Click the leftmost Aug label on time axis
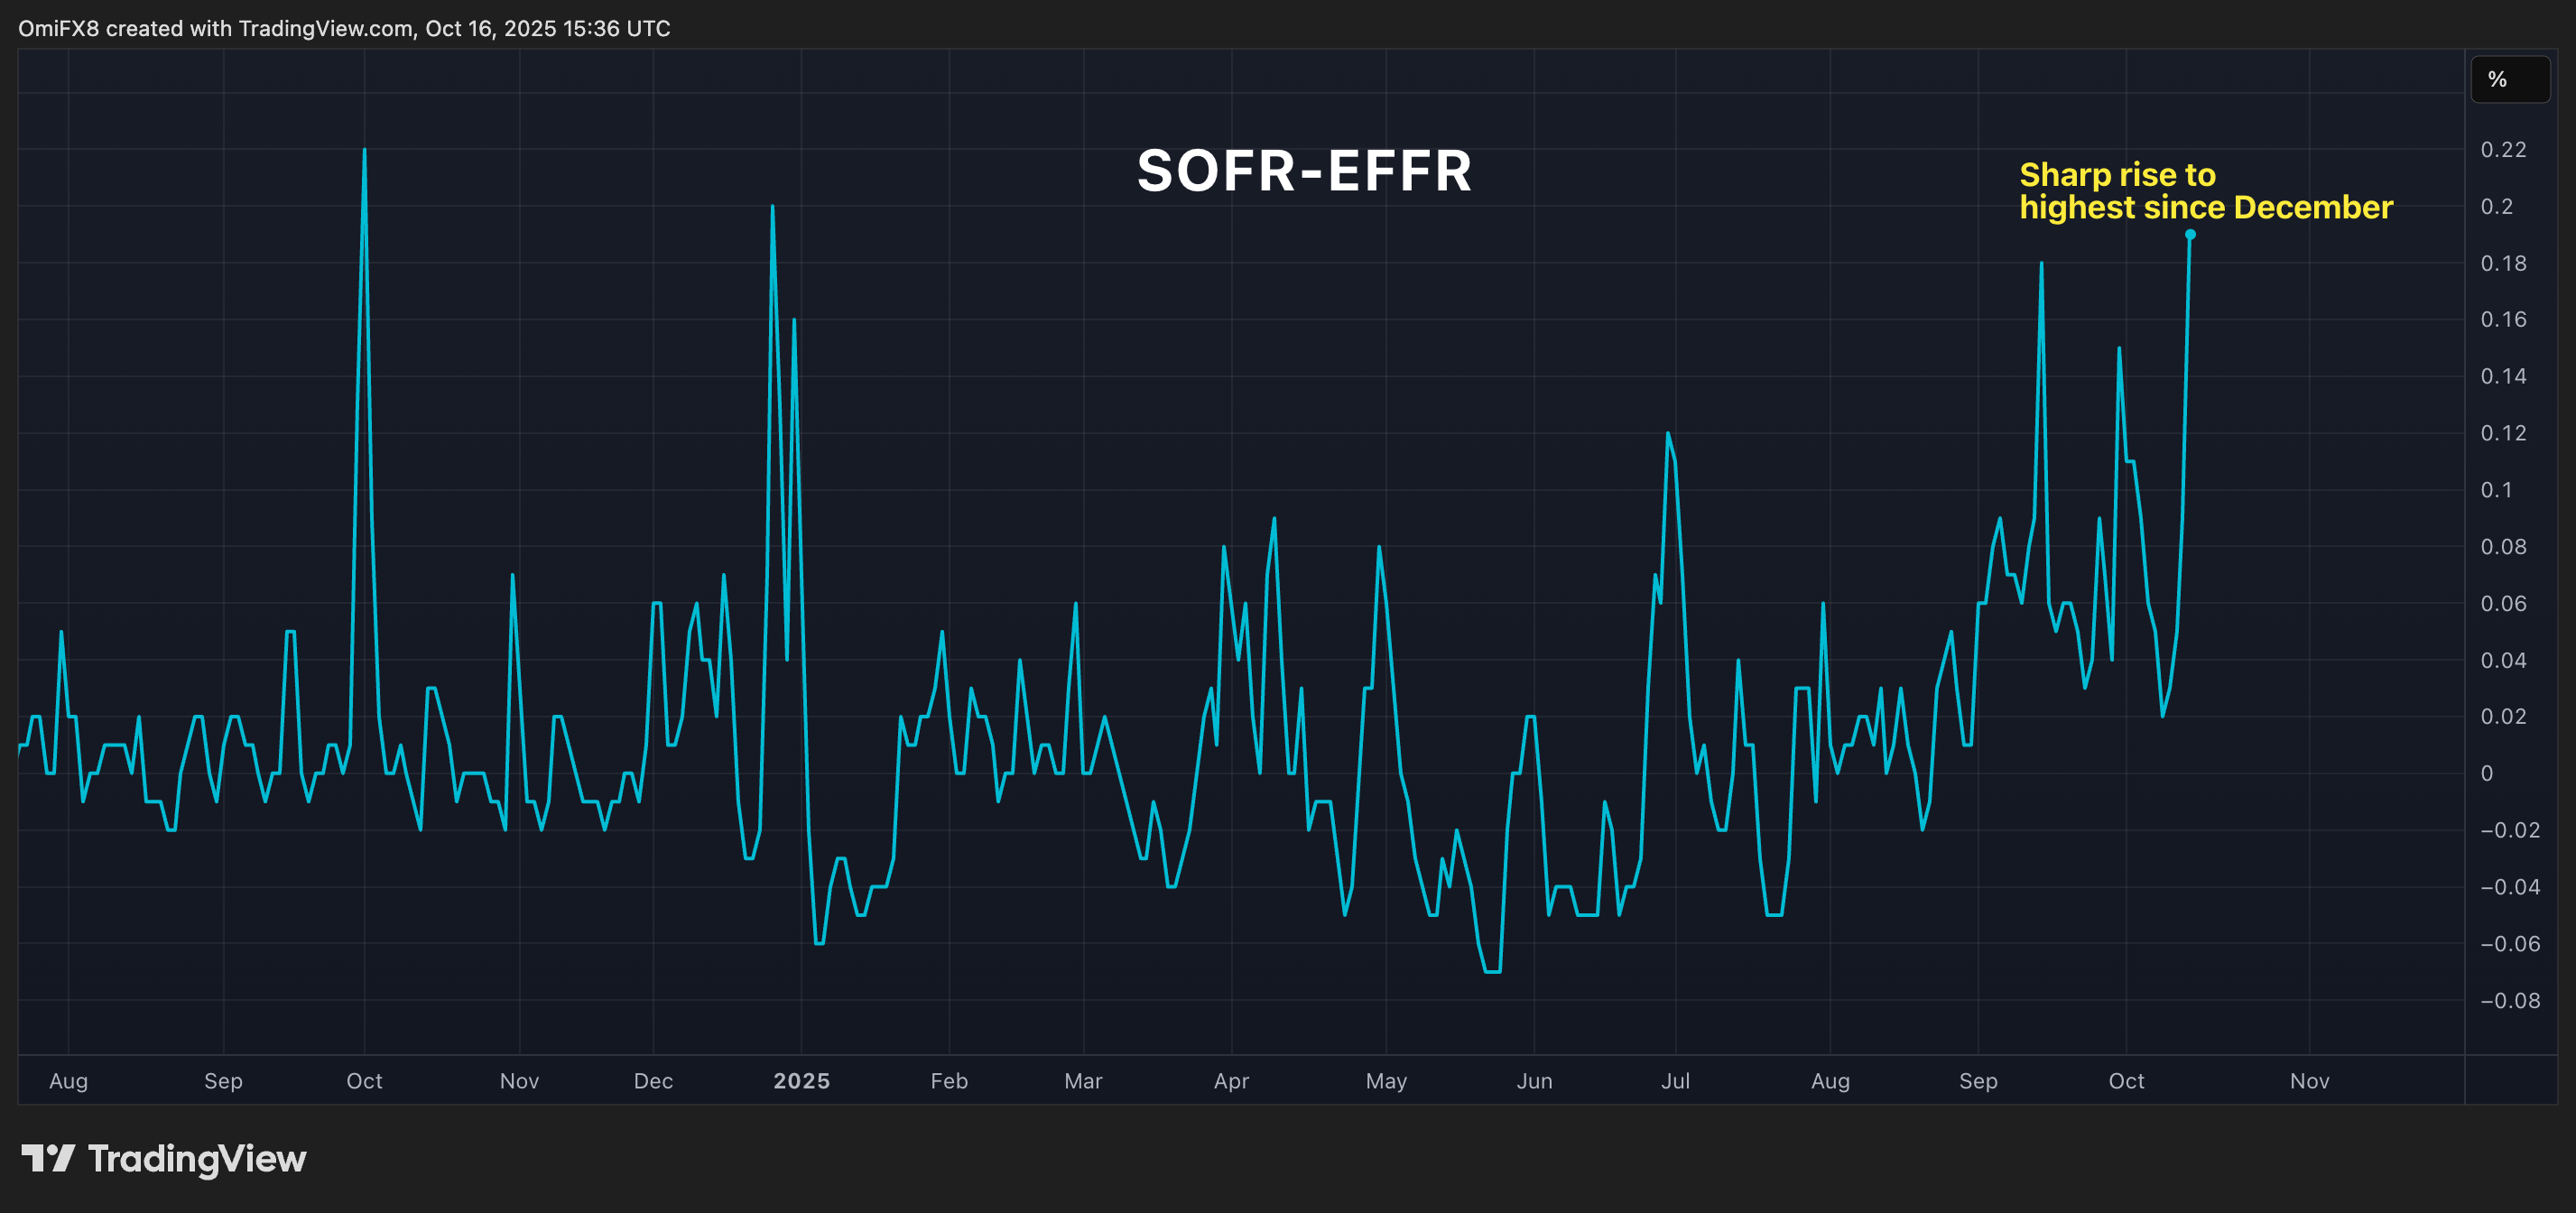2576x1213 pixels. point(69,1080)
